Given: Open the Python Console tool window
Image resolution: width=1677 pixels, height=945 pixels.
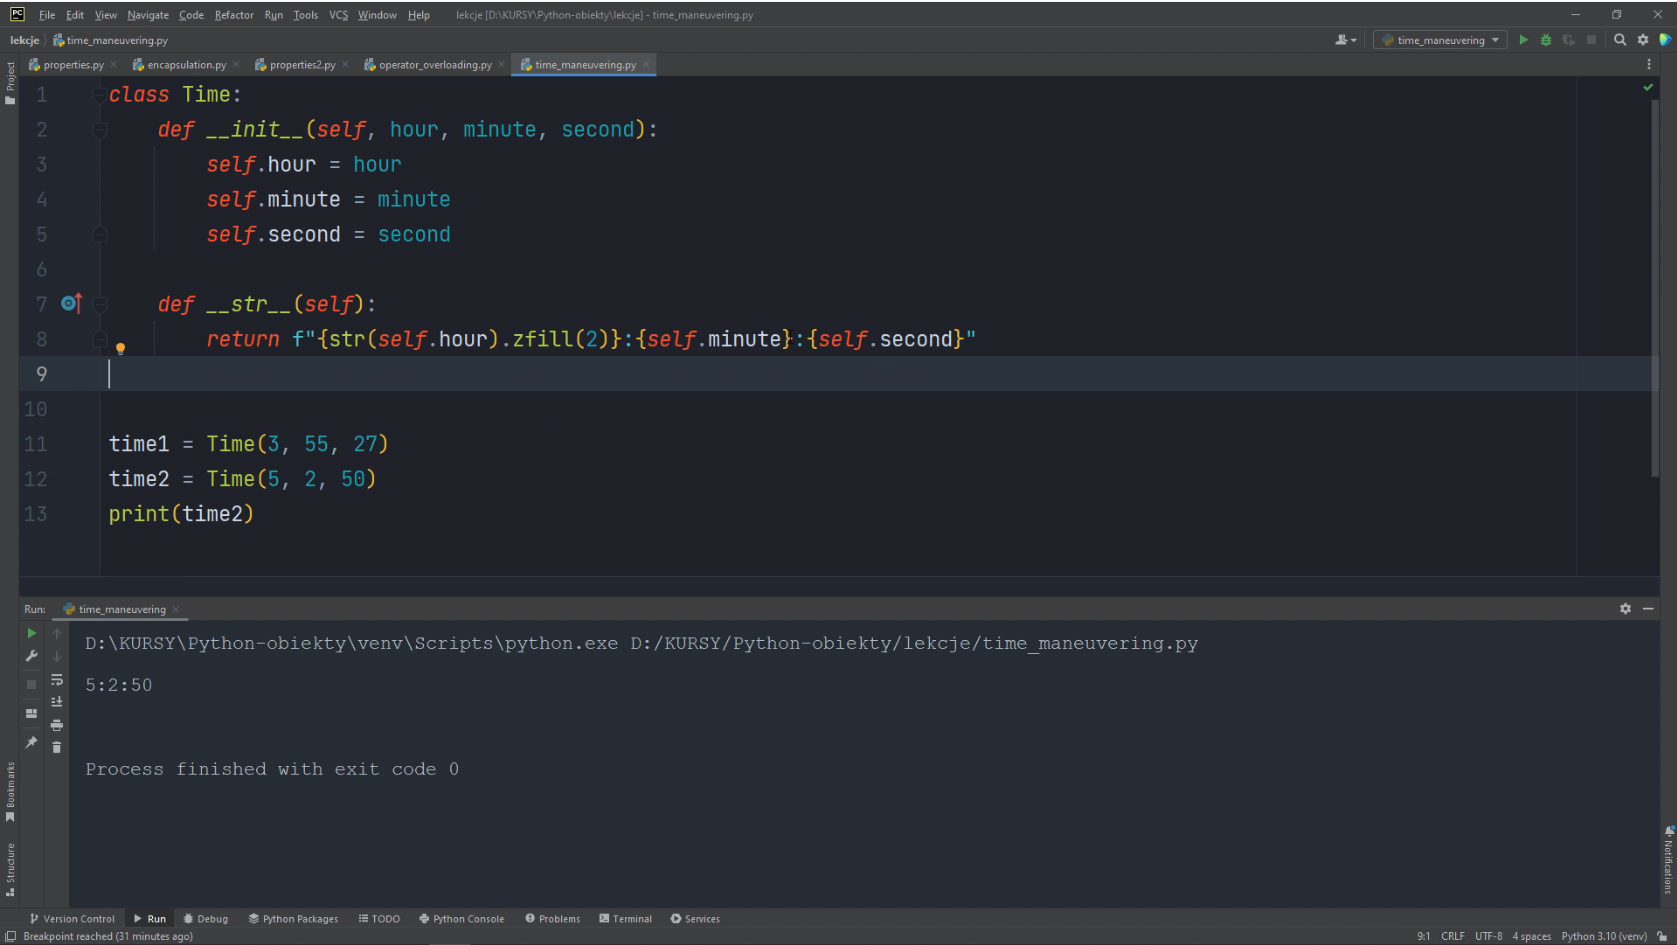Looking at the screenshot, I should (x=461, y=918).
